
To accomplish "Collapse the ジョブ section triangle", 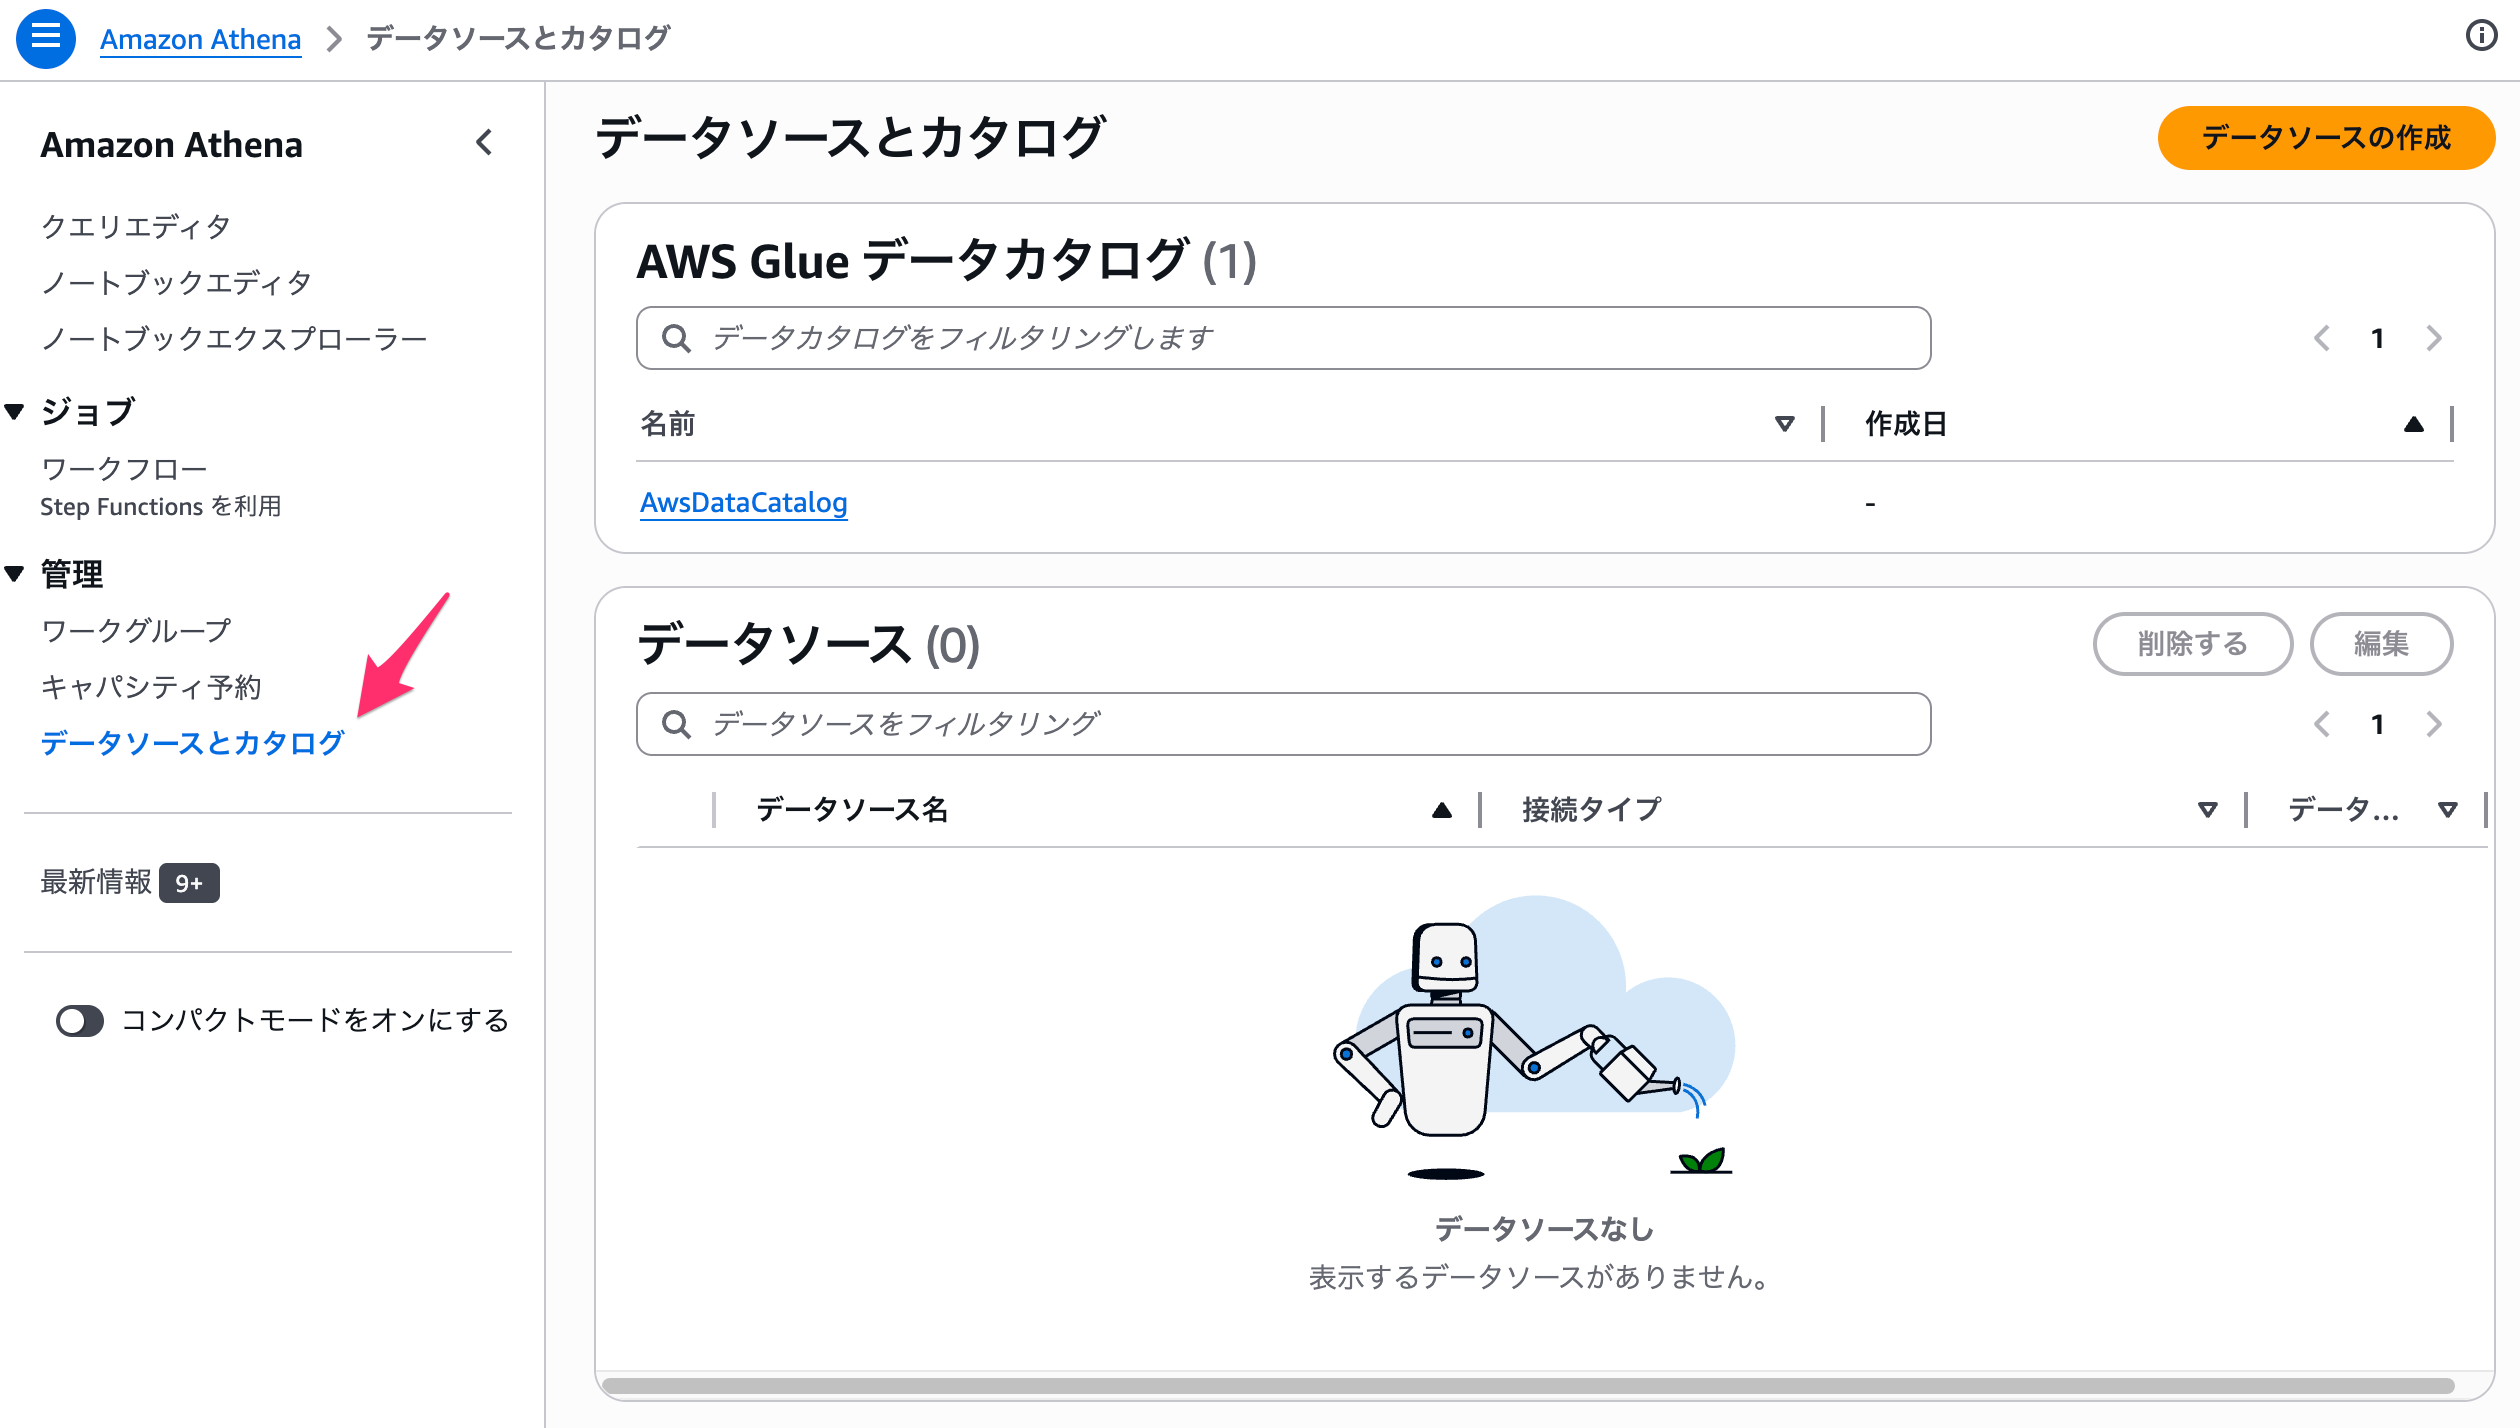I will (14, 411).
